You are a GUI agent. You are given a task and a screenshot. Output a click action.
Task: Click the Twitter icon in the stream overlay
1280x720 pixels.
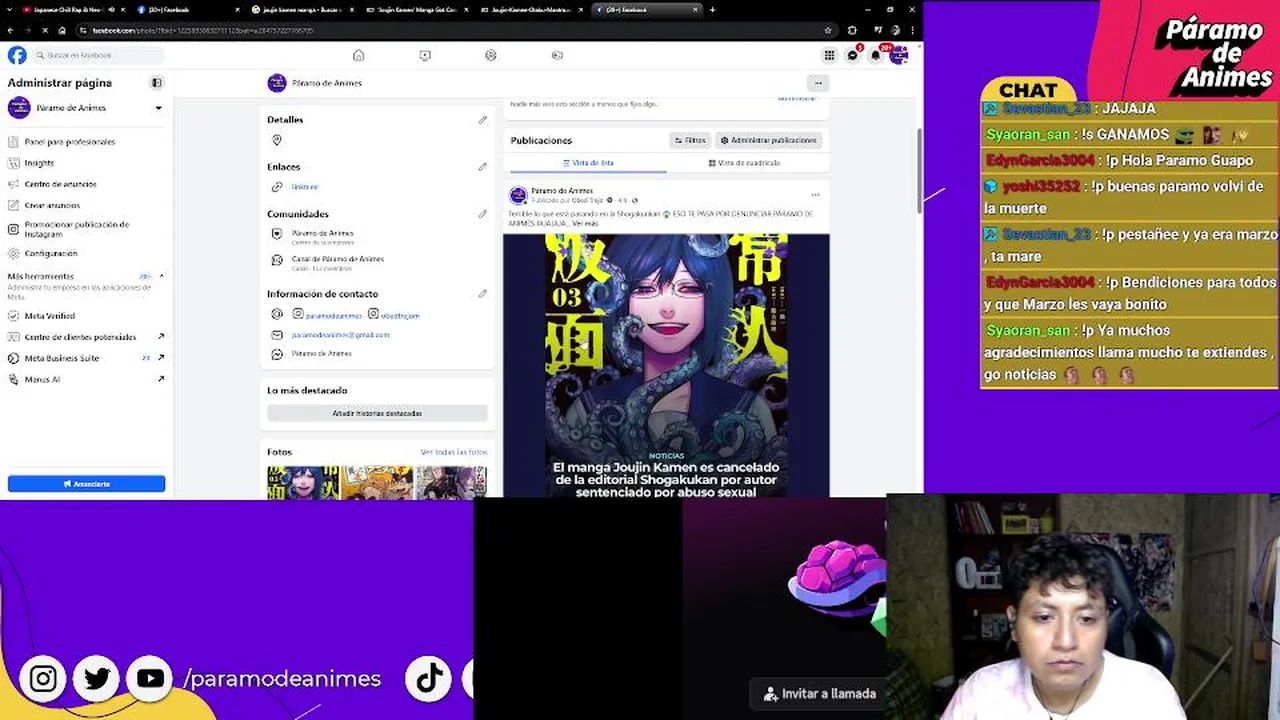point(97,679)
